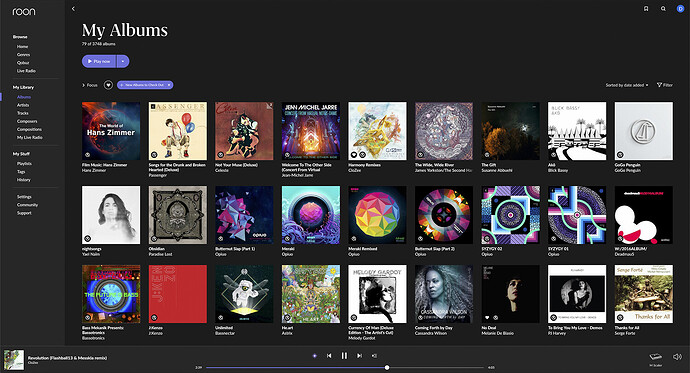Viewport: 690px width, 373px height.
Task: Click the Qobuz badge on Thanks for All cover
Action: click(620, 318)
